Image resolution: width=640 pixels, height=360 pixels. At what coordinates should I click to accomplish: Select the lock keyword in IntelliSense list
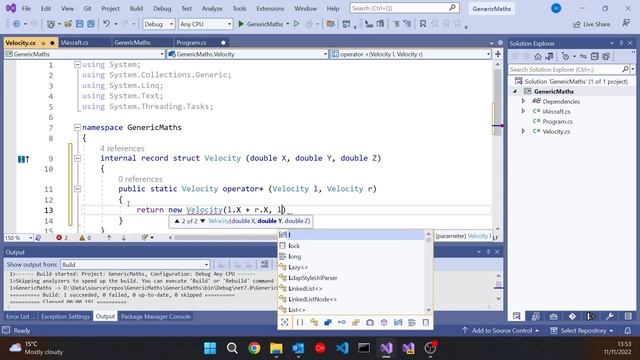point(351,246)
